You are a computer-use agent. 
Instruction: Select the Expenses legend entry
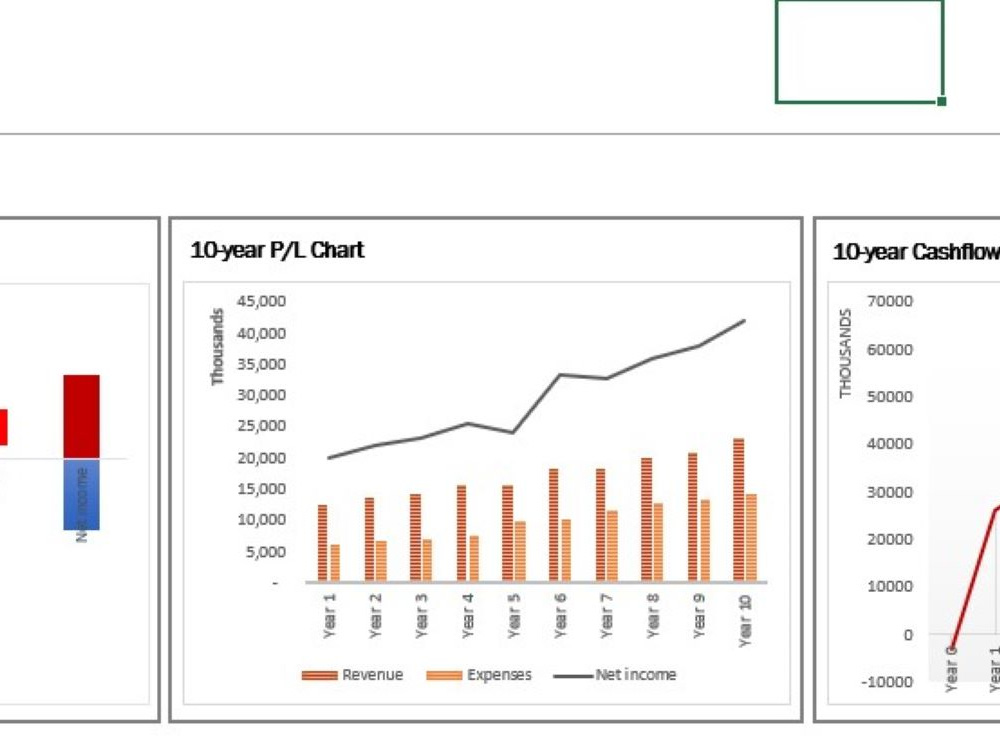click(x=478, y=675)
